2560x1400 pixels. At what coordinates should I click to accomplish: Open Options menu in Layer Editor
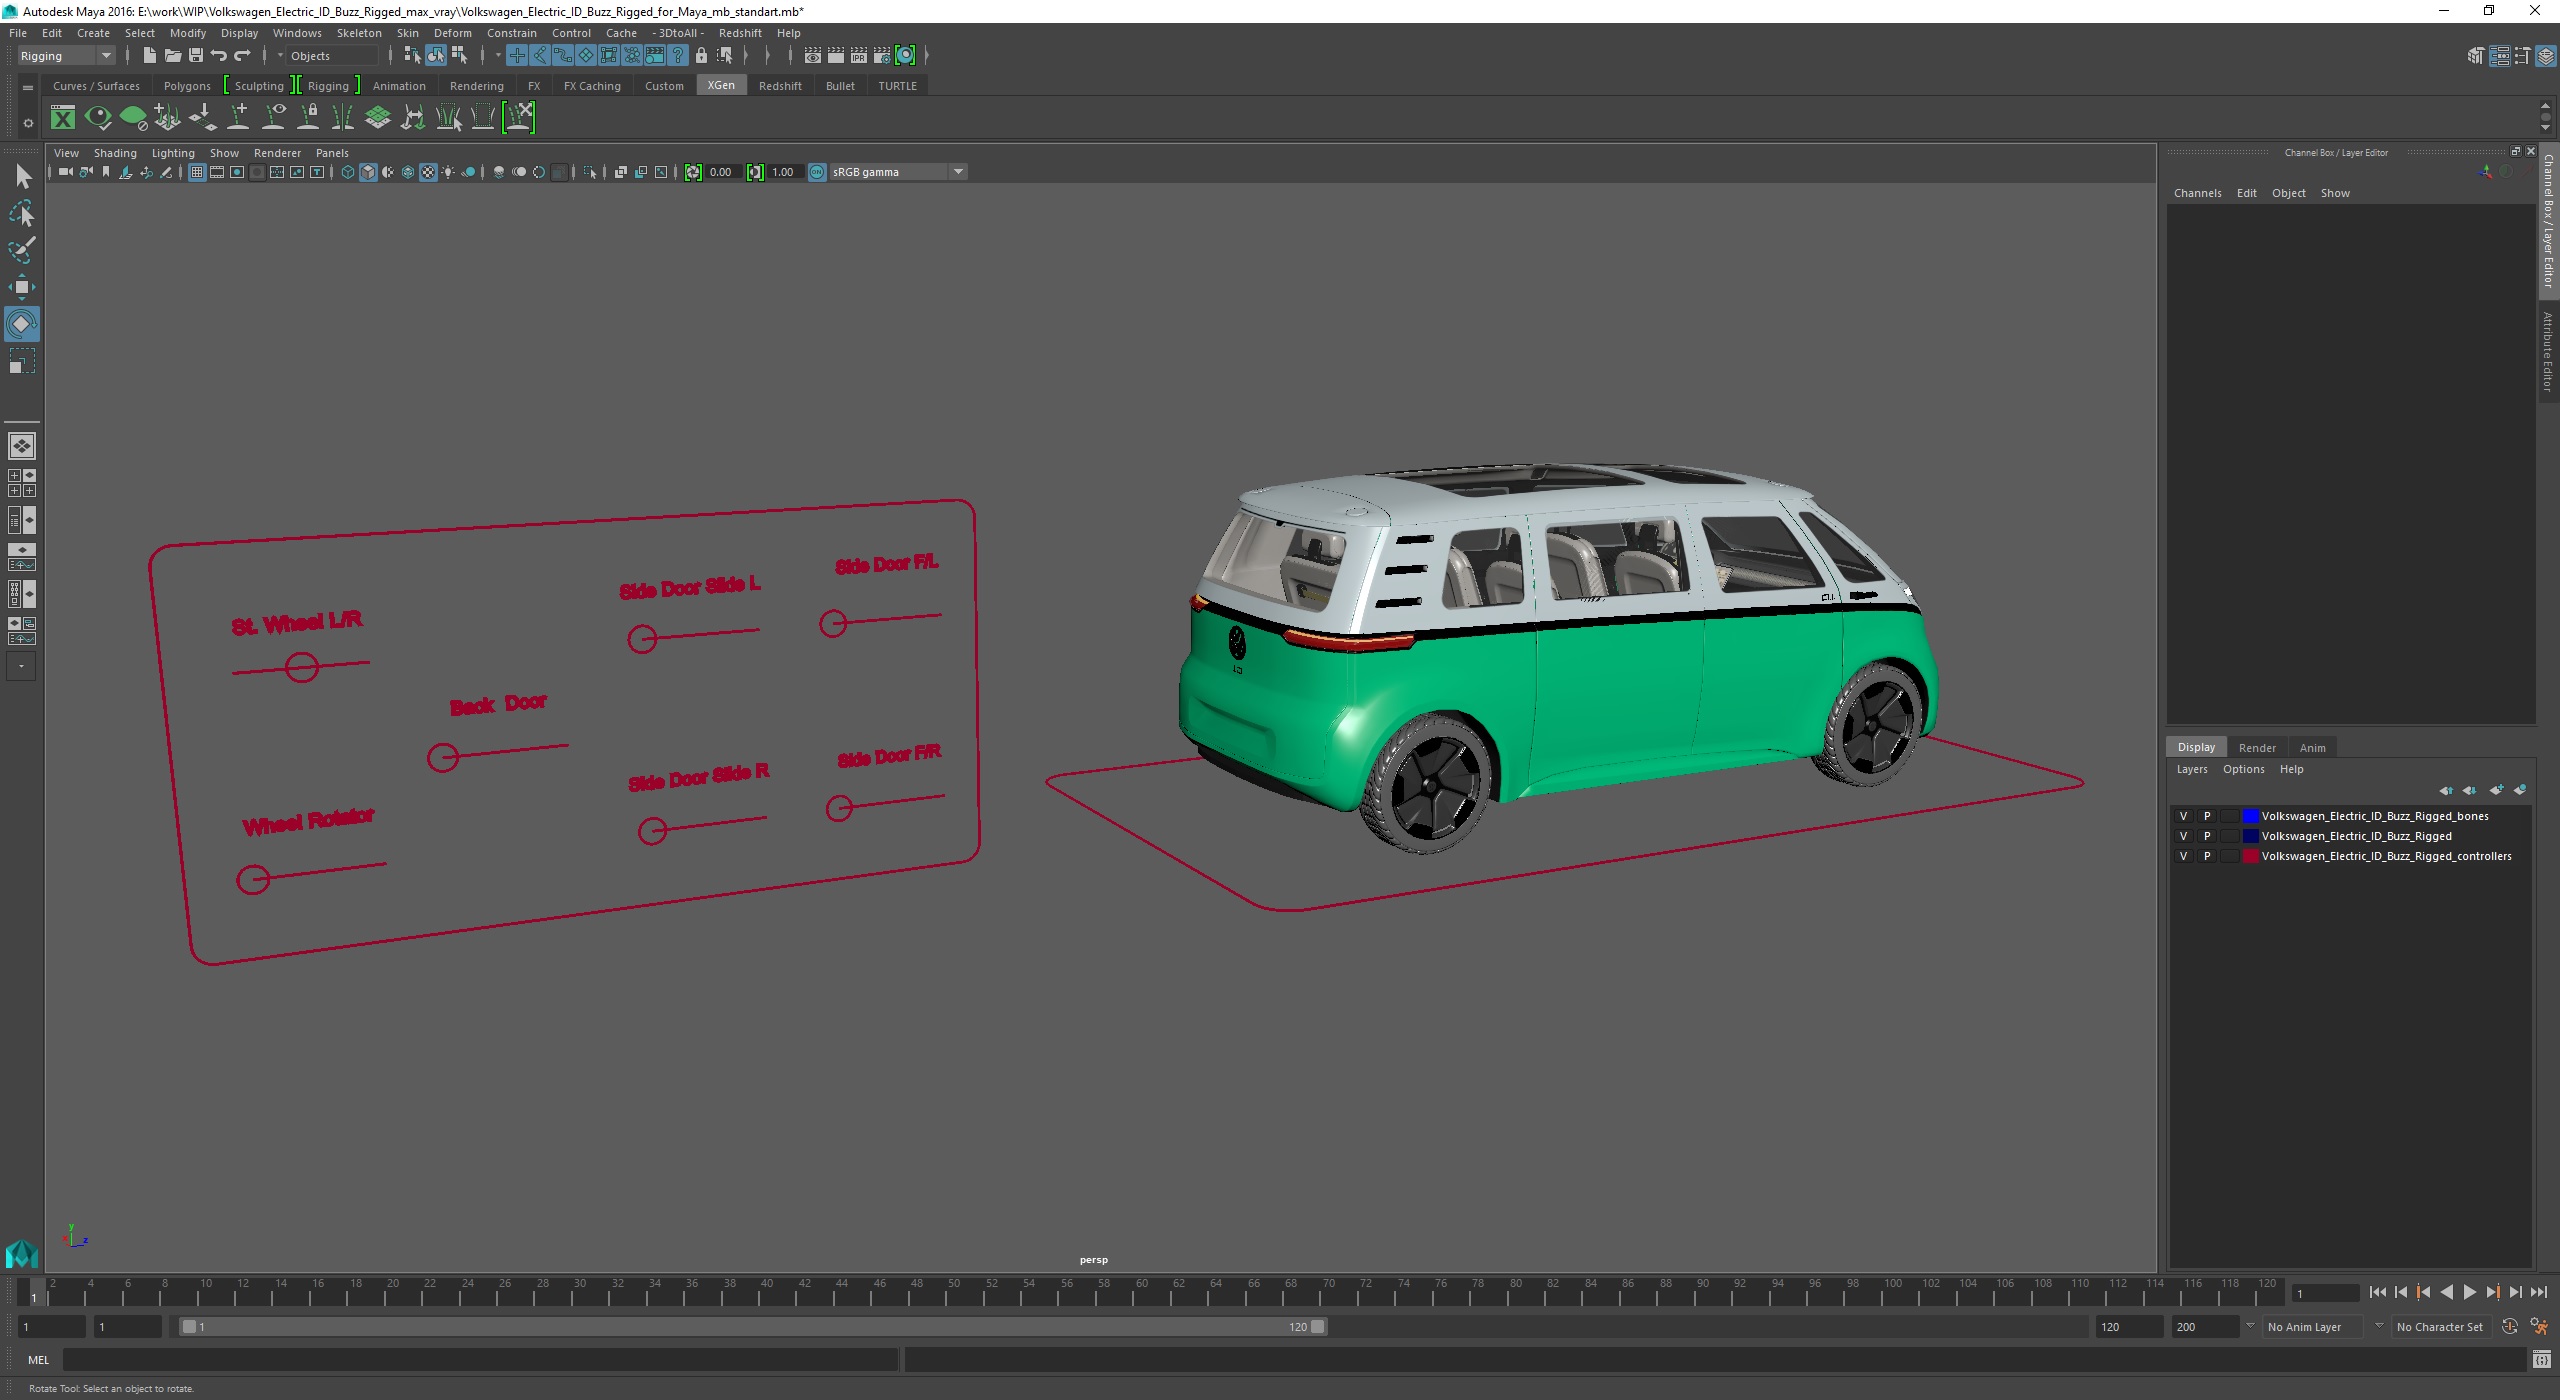[2243, 769]
